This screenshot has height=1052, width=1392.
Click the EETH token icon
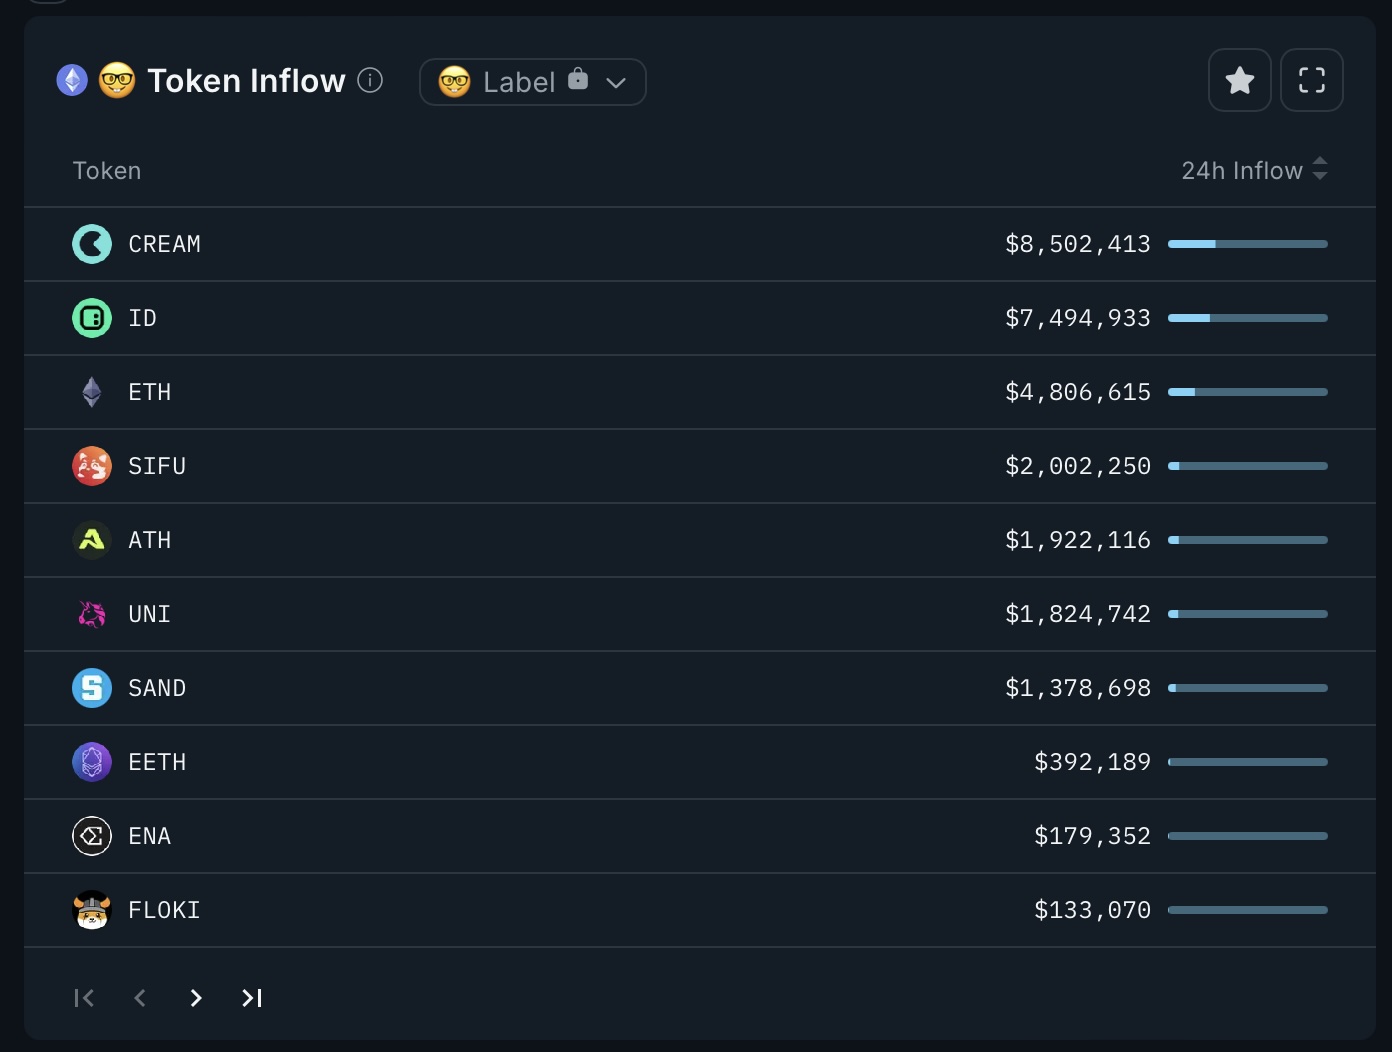(92, 762)
